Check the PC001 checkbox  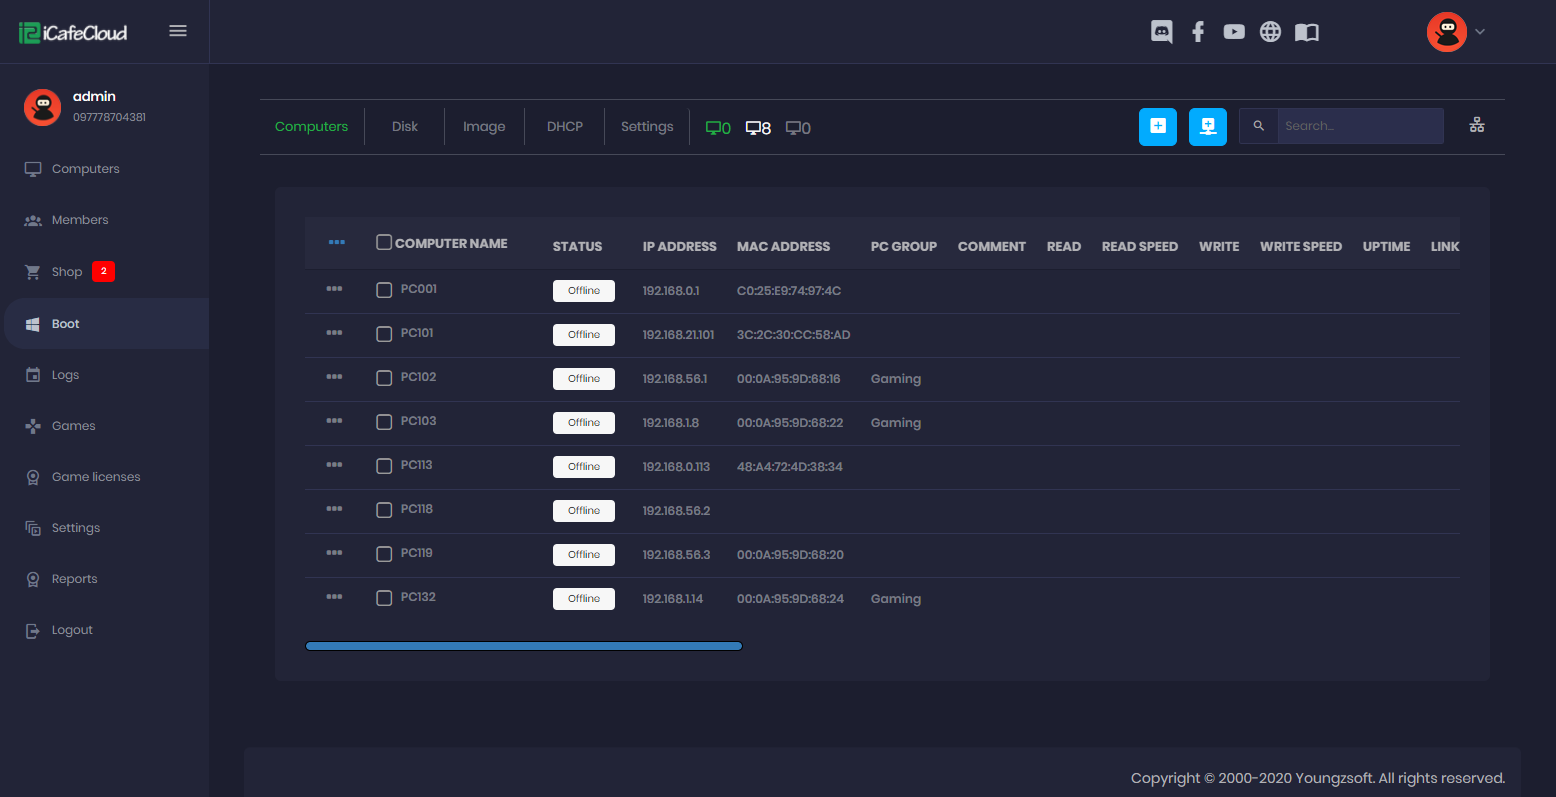(384, 290)
